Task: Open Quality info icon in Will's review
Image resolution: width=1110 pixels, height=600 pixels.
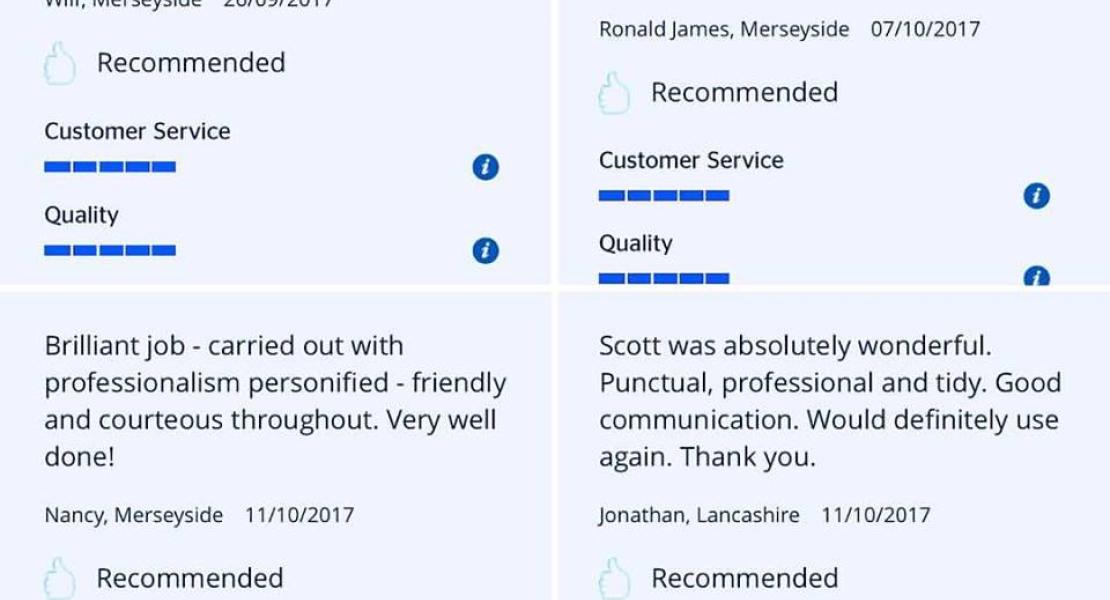Action: pyautogui.click(x=486, y=250)
